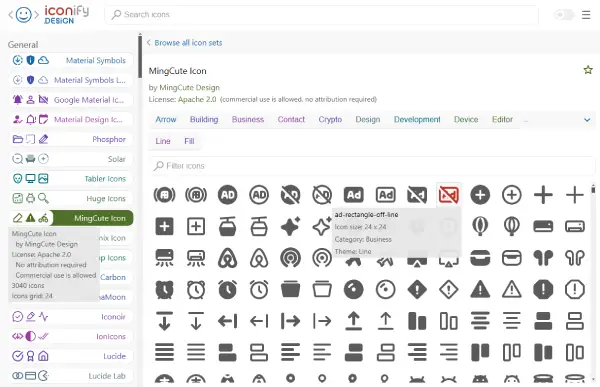Image resolution: width=600 pixels, height=387 pixels.
Task: Select the filled aerial cable car icon
Action: pyautogui.click(x=227, y=226)
